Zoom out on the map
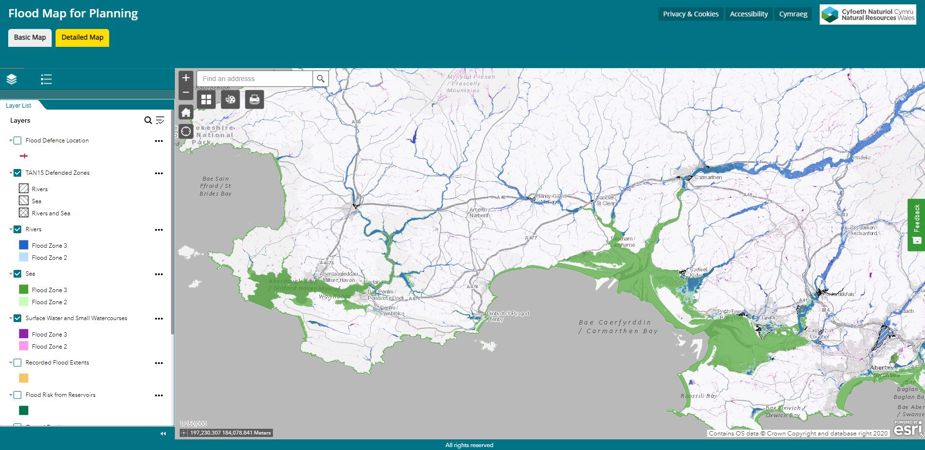 [186, 92]
